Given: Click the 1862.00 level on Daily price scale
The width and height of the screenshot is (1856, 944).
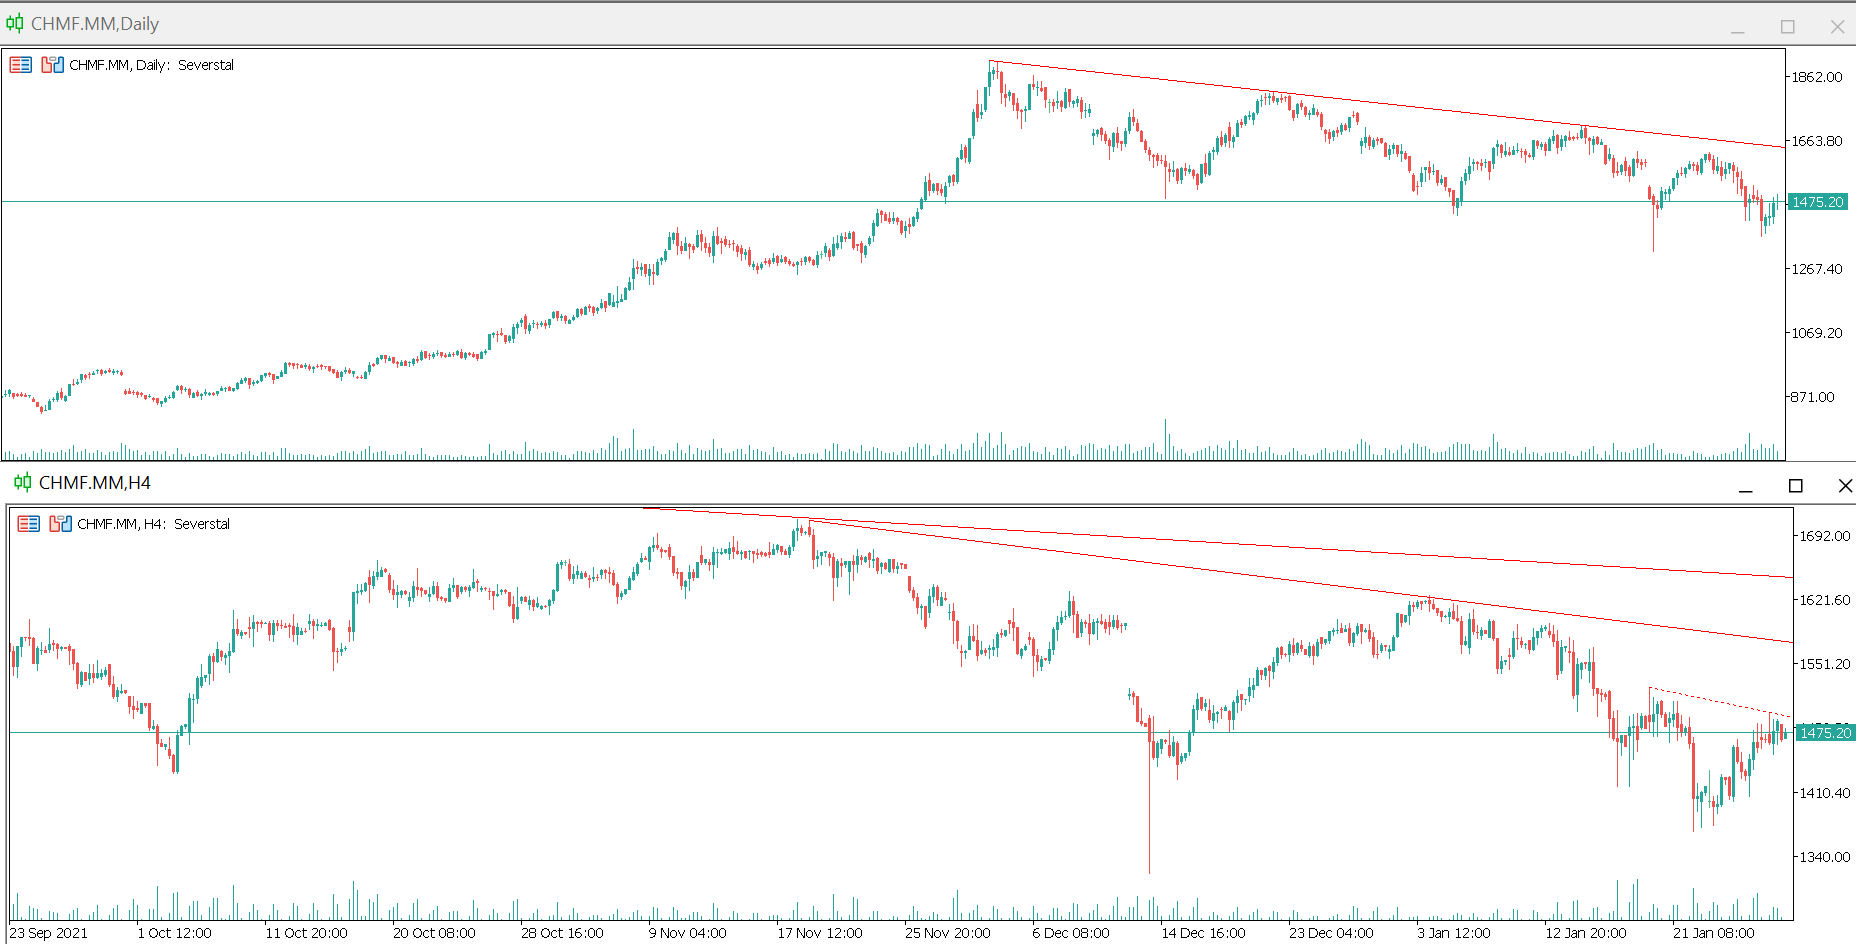Looking at the screenshot, I should click(x=1816, y=77).
